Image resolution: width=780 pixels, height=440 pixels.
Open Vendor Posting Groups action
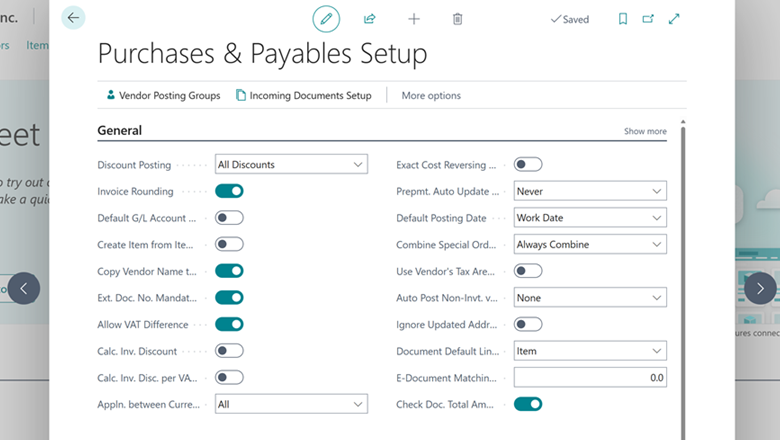point(163,95)
